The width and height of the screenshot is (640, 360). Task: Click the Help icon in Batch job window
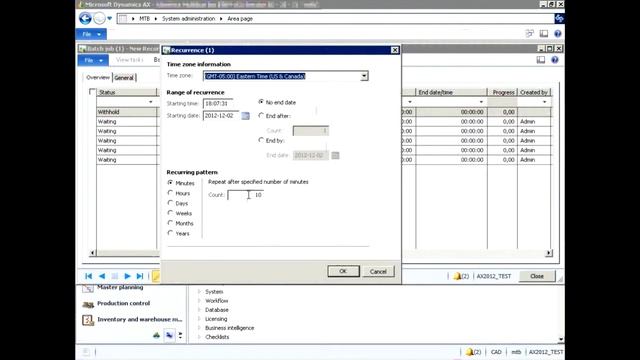point(555,60)
